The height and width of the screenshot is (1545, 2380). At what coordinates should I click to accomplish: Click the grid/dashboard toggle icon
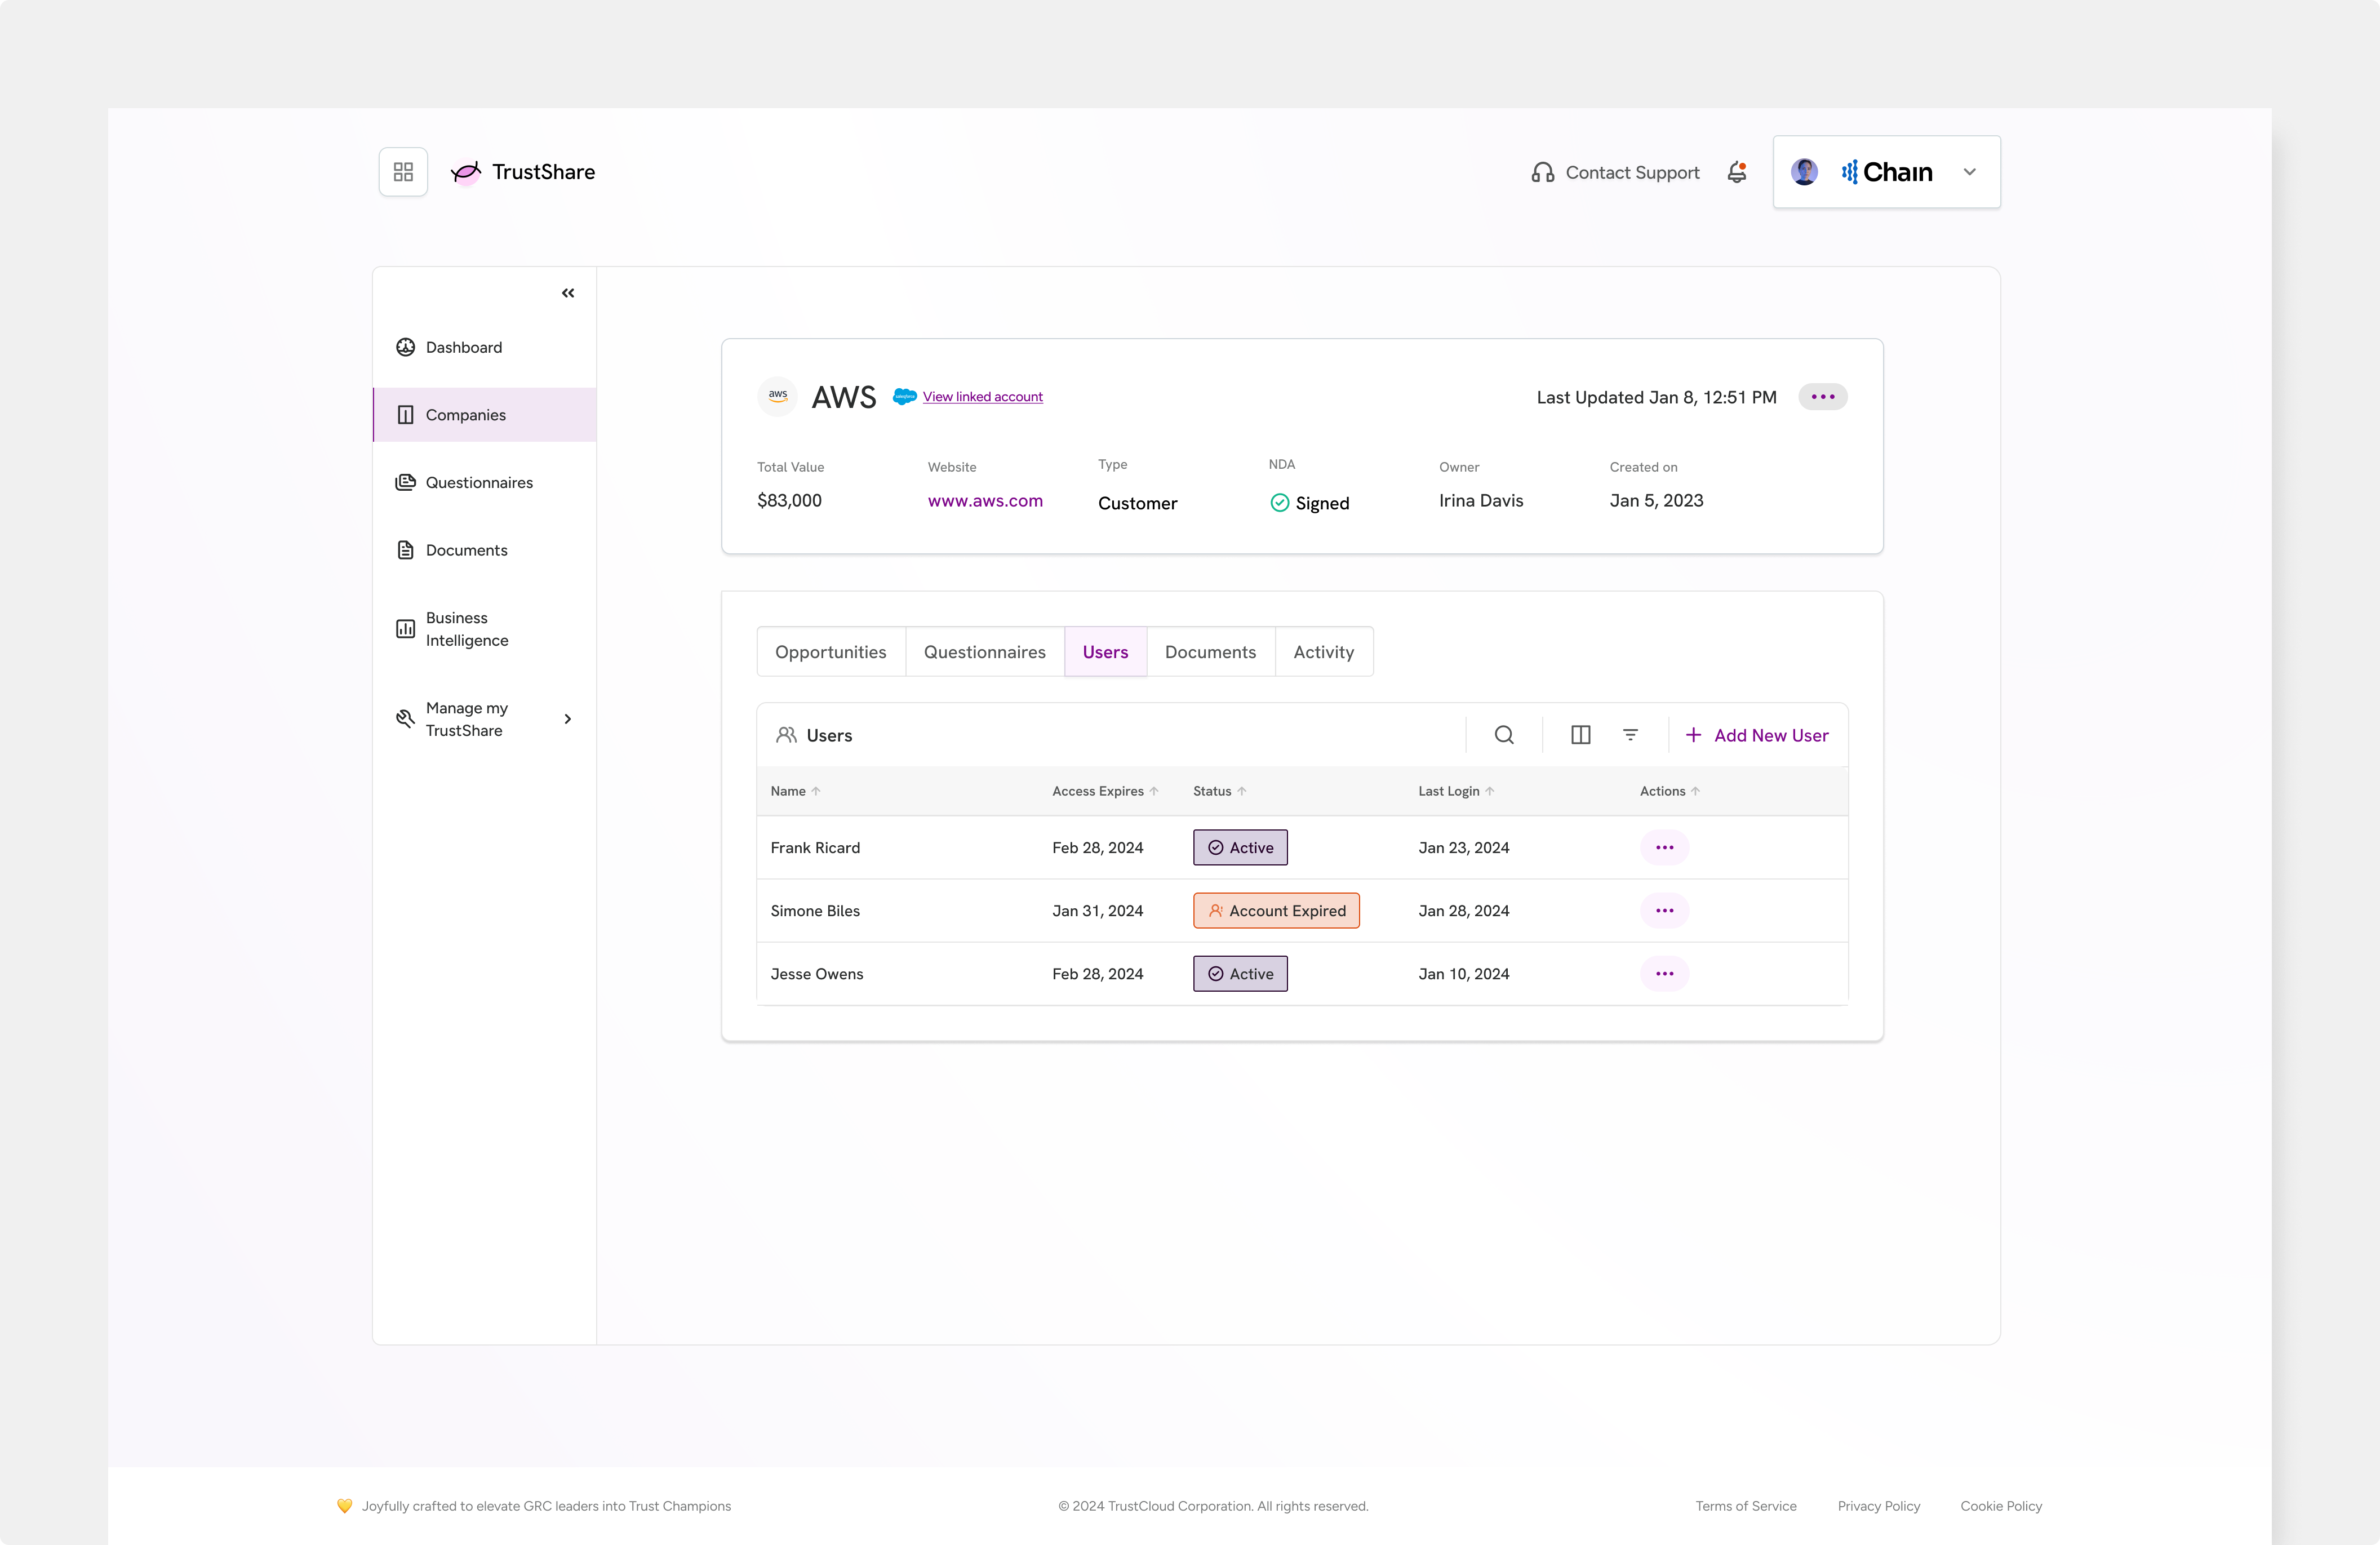pyautogui.click(x=402, y=172)
